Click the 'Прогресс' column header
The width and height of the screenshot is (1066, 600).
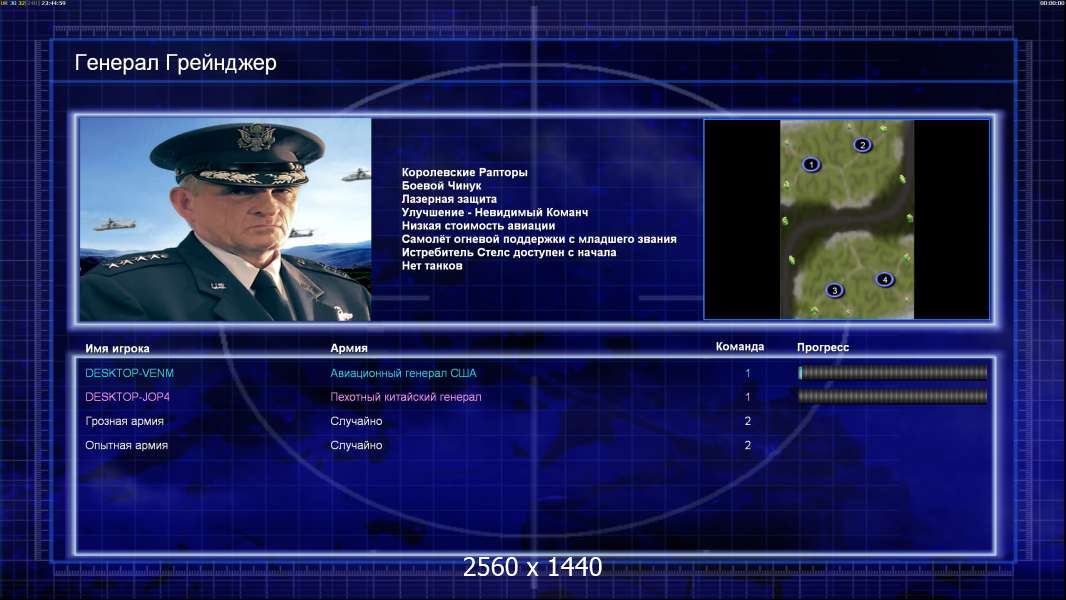pyautogui.click(x=823, y=347)
